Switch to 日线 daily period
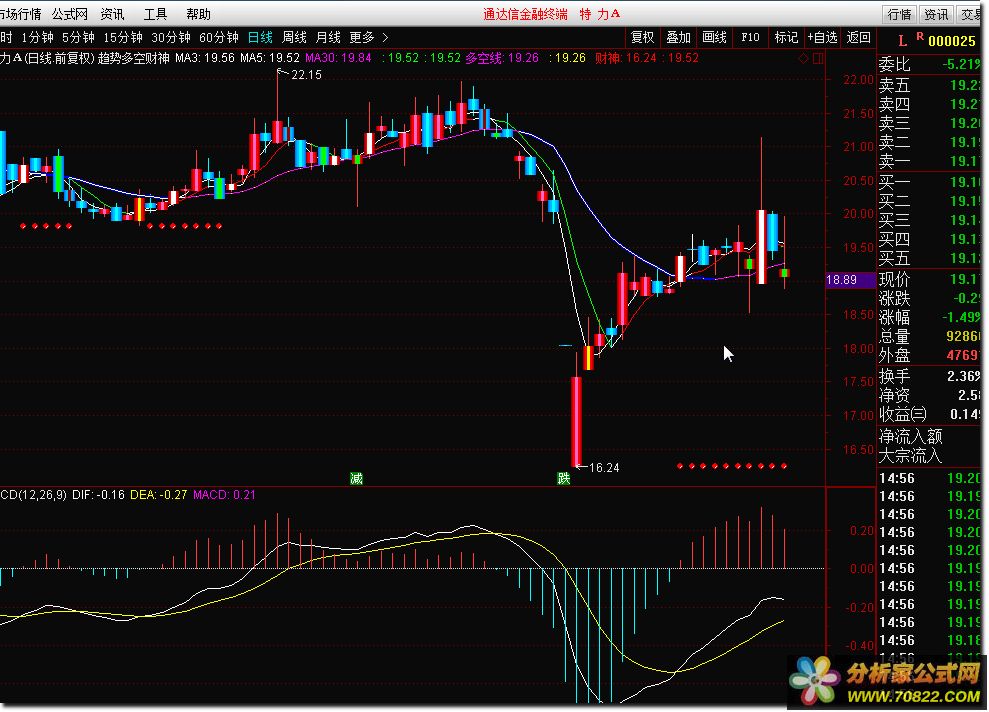Viewport: 989px width, 712px height. point(260,38)
